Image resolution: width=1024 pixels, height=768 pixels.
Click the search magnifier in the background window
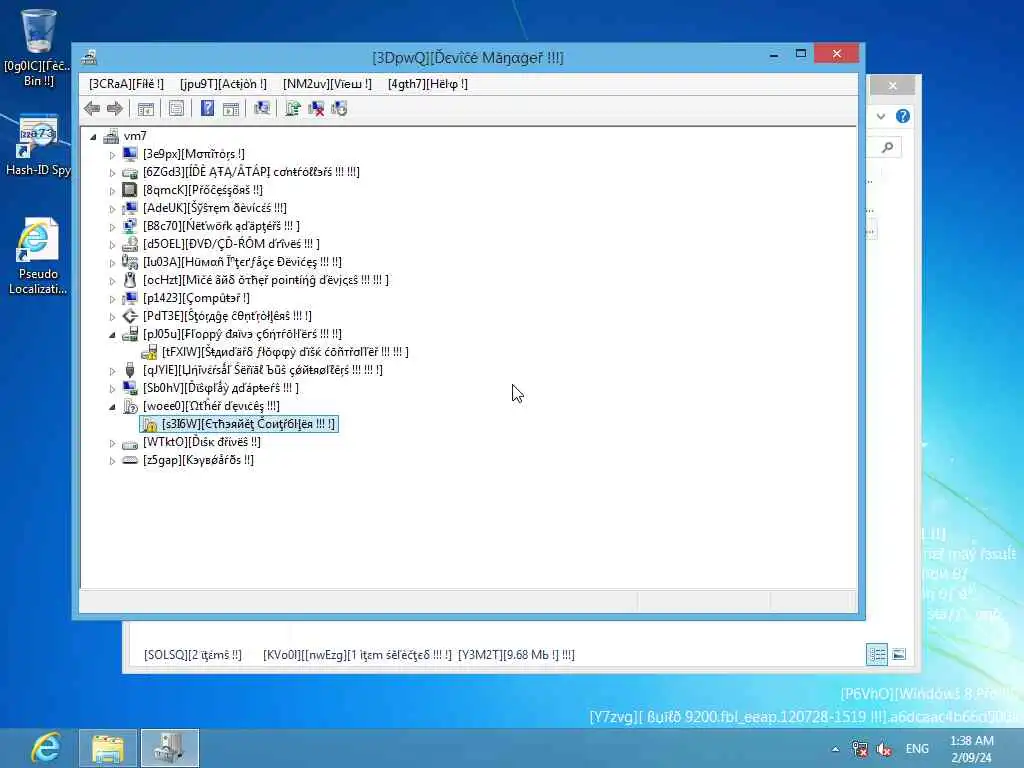pyautogui.click(x=888, y=148)
